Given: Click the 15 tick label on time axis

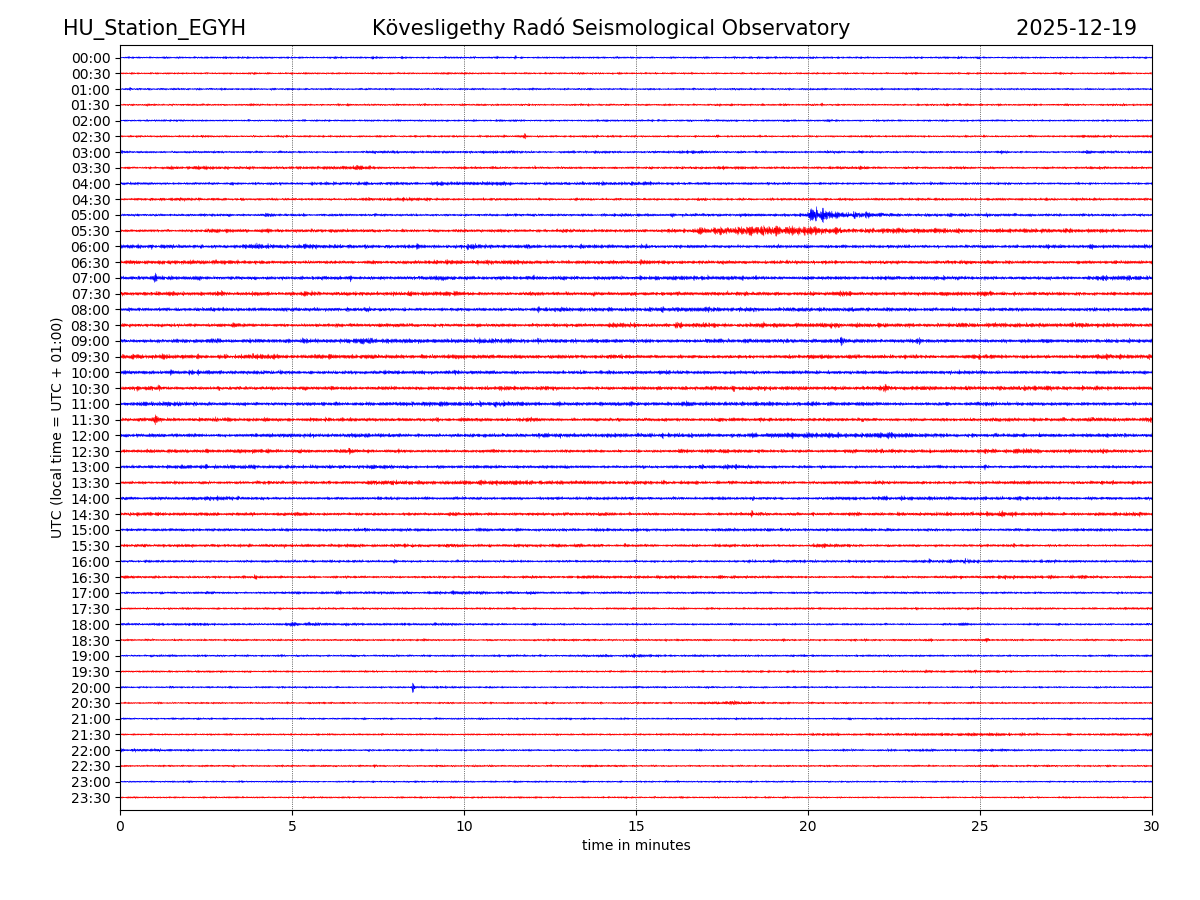Looking at the screenshot, I should coord(636,826).
